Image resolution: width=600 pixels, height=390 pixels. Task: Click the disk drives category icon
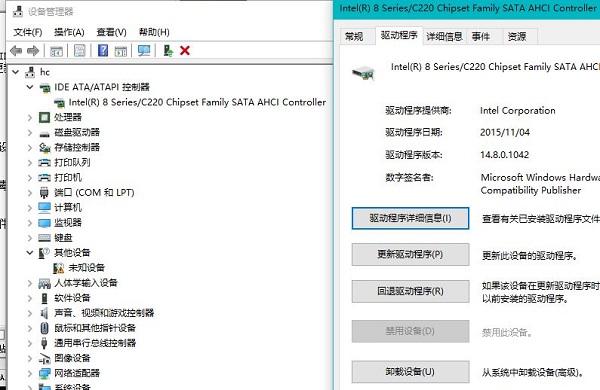click(x=44, y=133)
